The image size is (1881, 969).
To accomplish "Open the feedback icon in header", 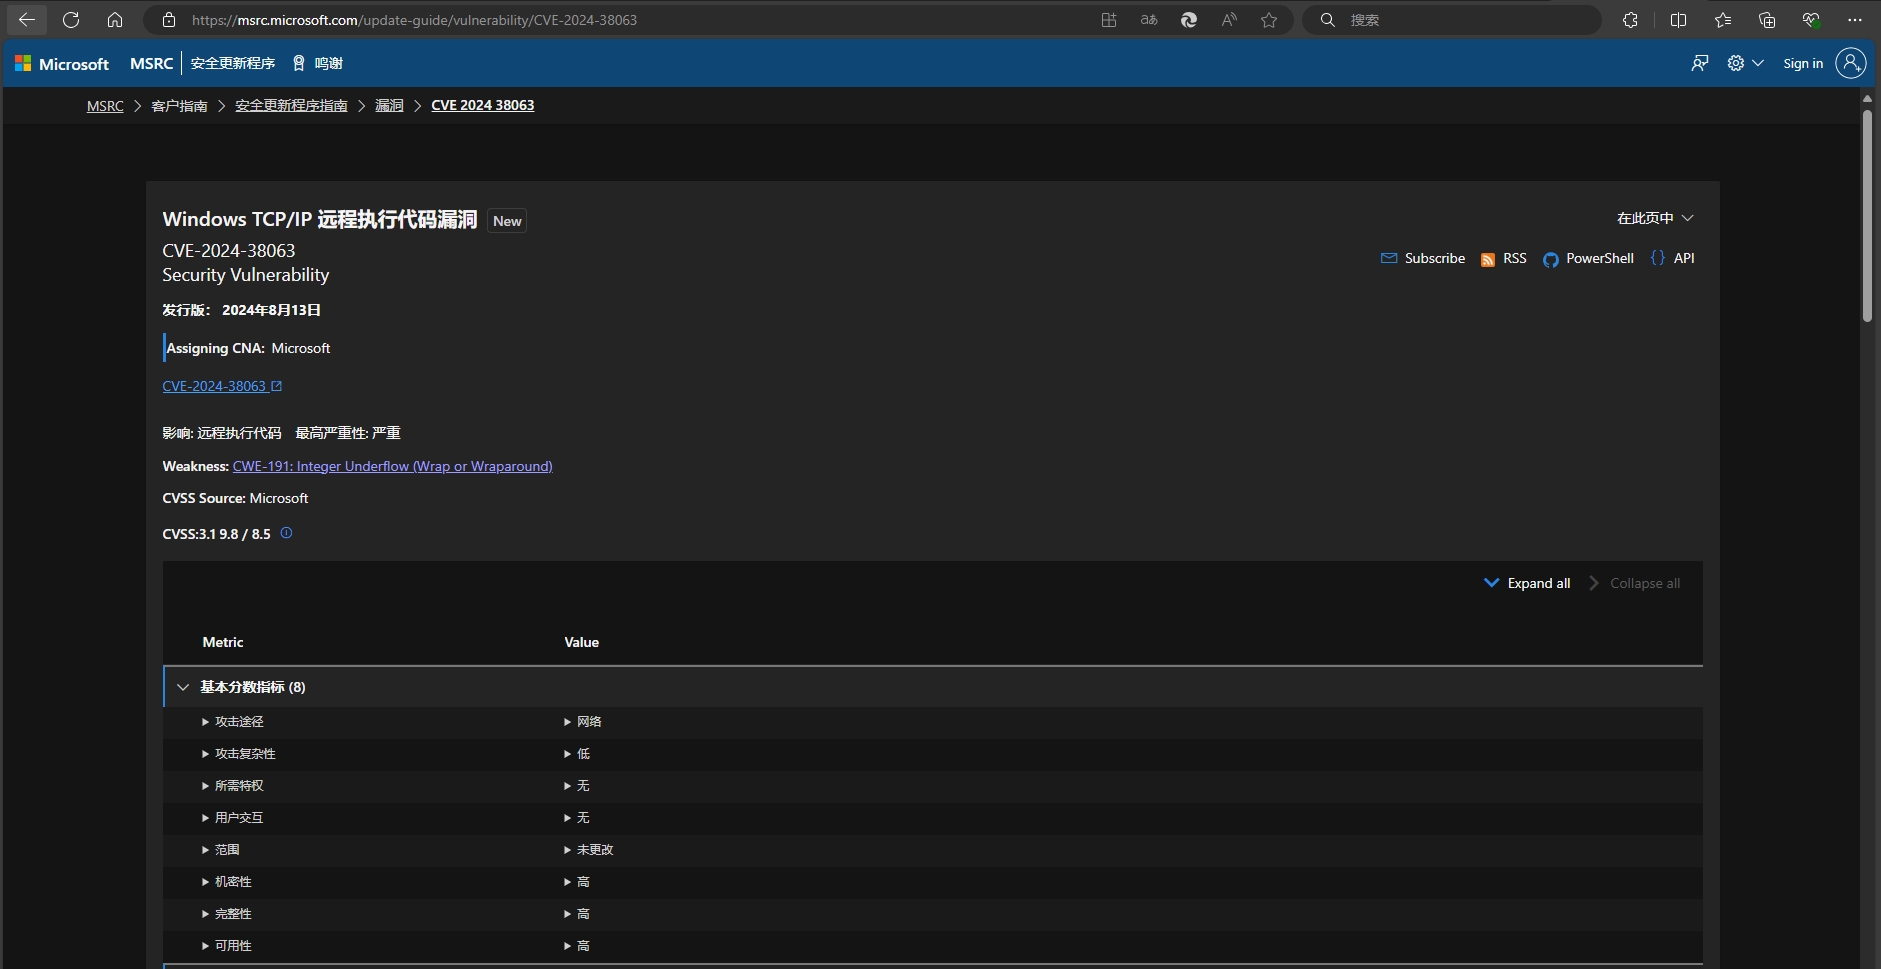I will (x=1699, y=63).
